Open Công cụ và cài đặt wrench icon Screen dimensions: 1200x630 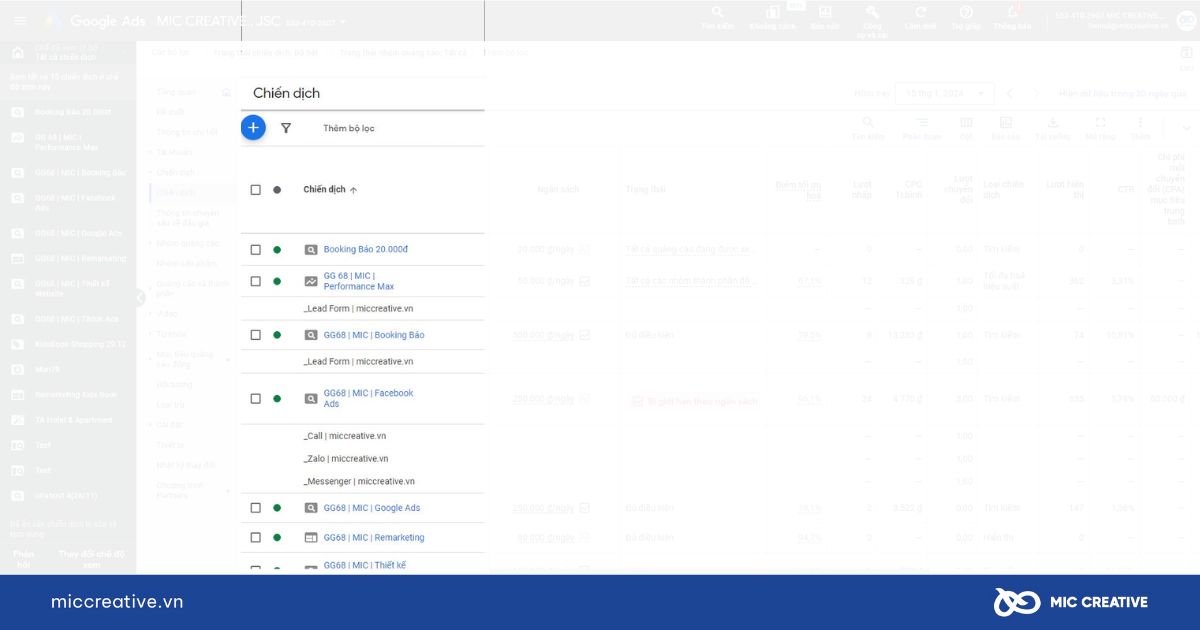point(872,13)
